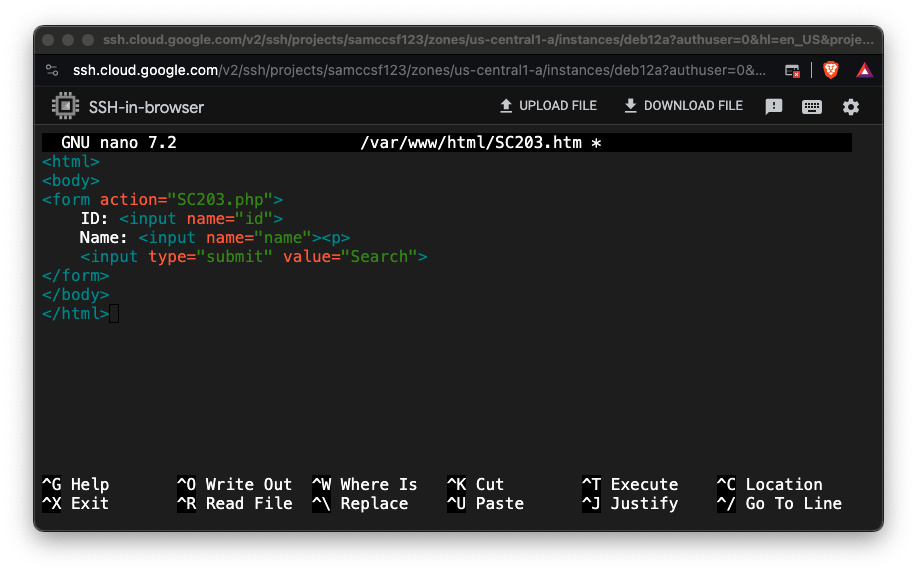The image size is (917, 573).
Task: Click the send feedback icon
Action: click(x=774, y=106)
